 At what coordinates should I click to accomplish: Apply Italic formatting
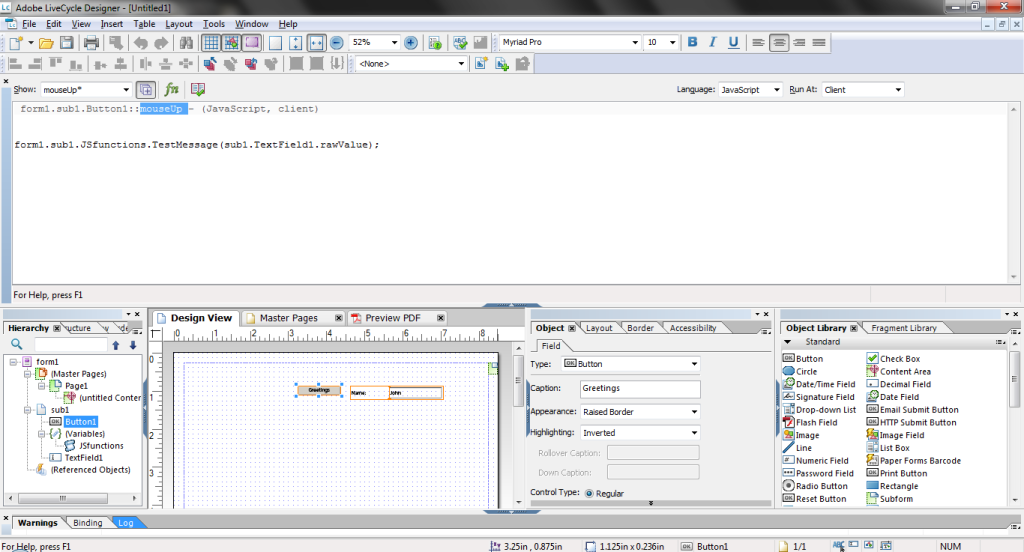coord(712,42)
